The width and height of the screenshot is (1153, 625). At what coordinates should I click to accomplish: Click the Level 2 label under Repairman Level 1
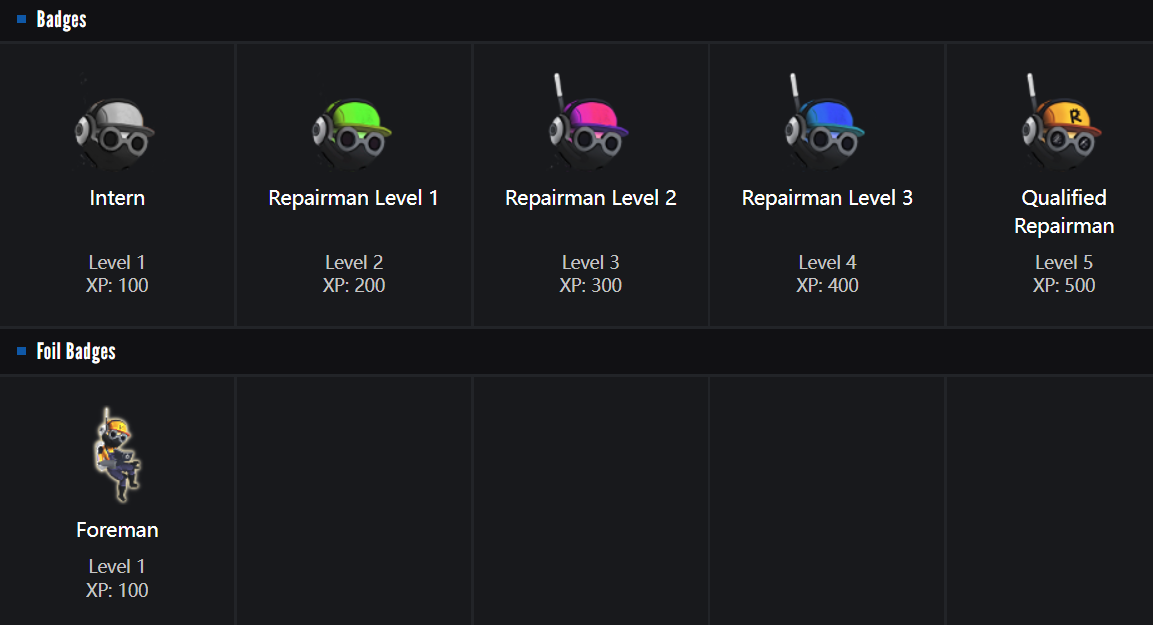353,263
